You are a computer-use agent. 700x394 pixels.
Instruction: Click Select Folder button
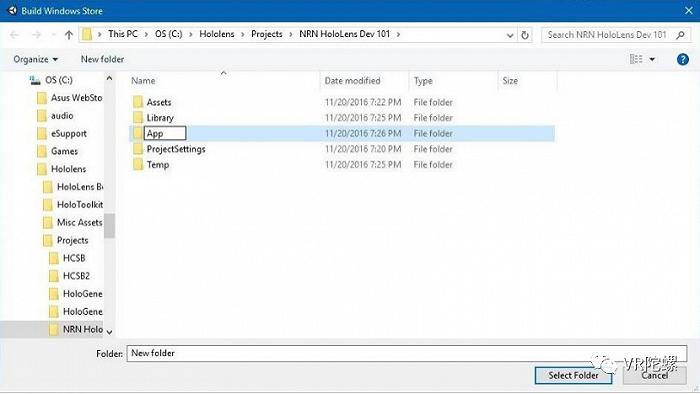click(x=573, y=375)
